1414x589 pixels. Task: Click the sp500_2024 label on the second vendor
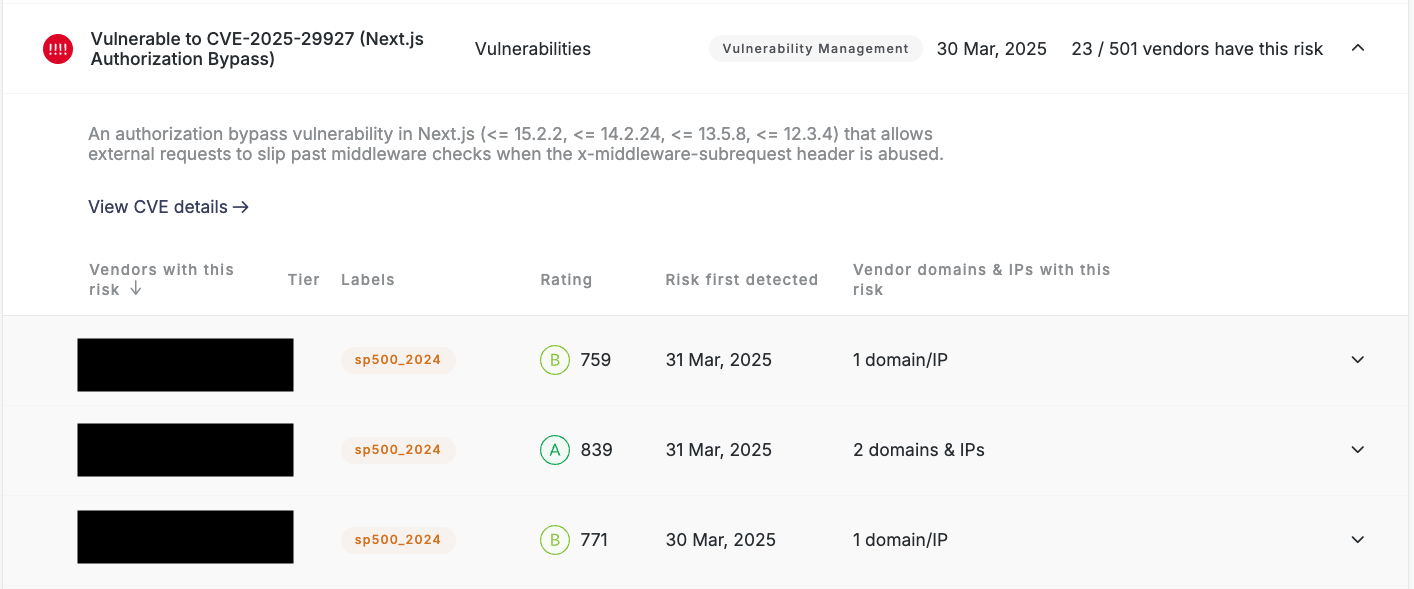(397, 449)
